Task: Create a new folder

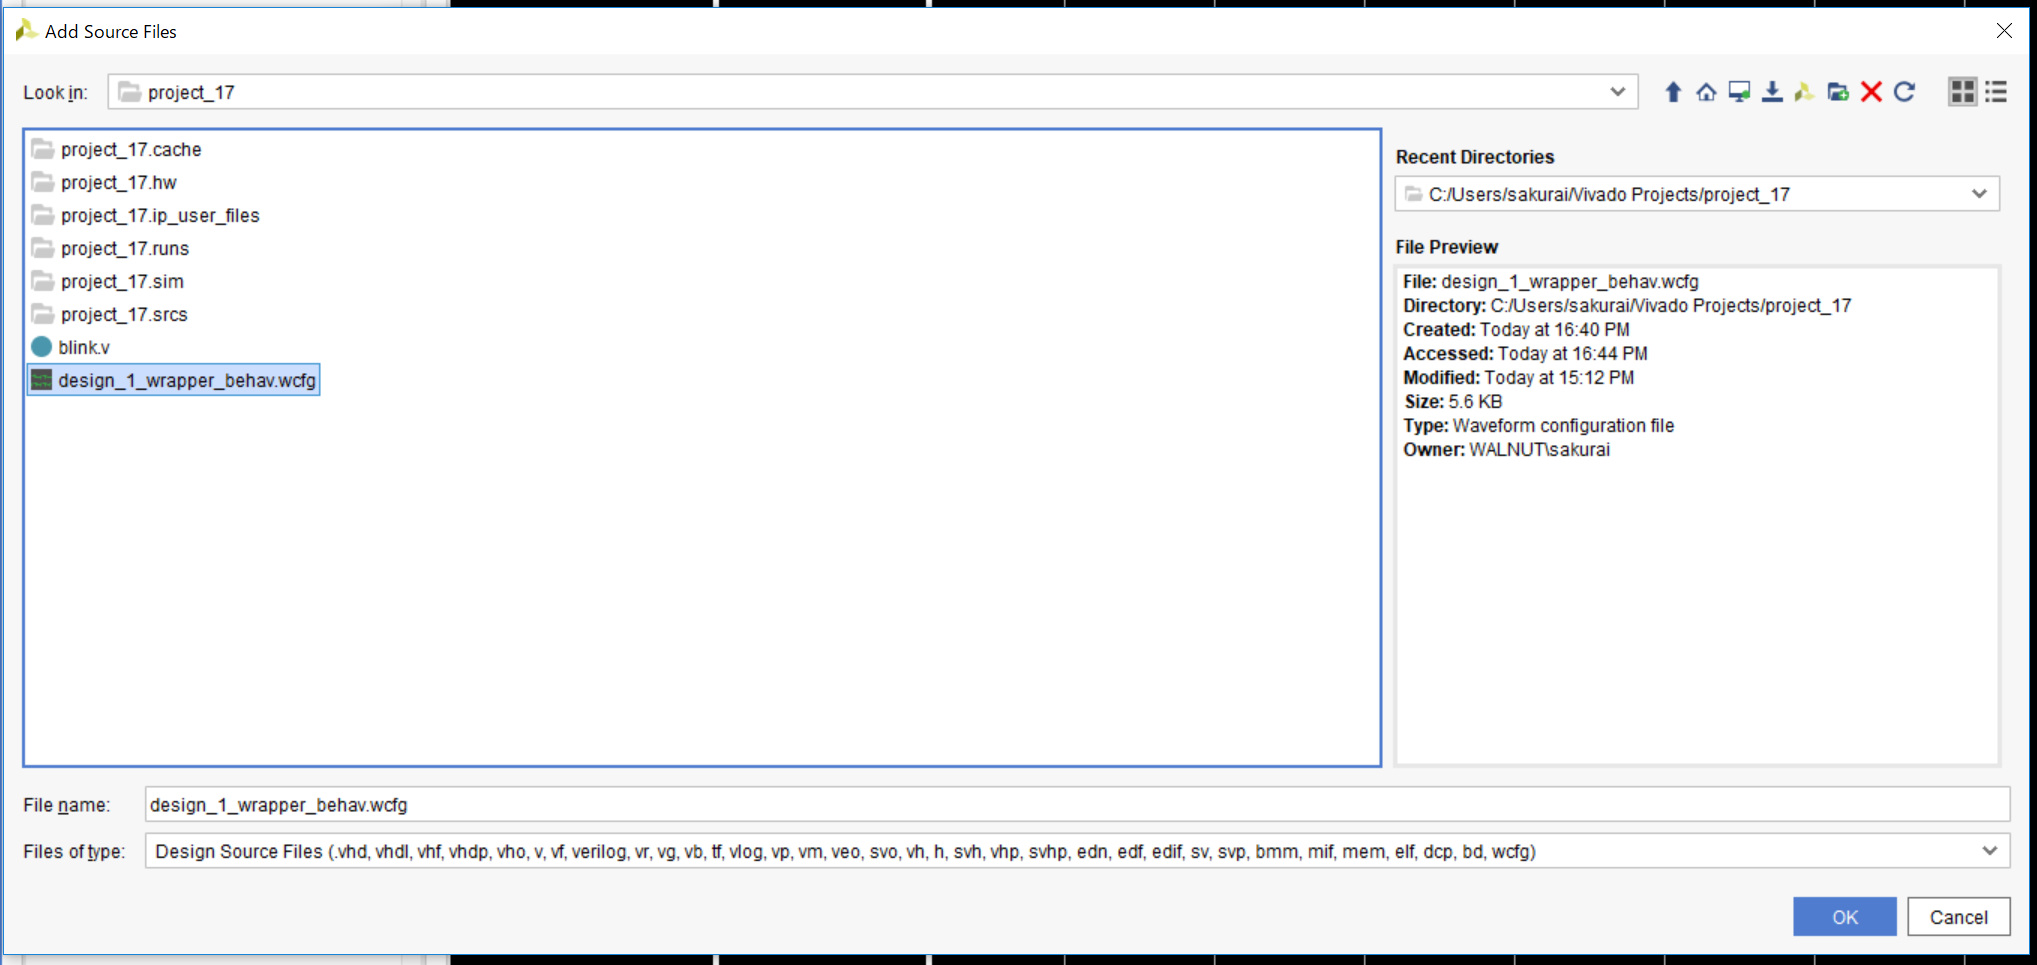Action: [1838, 92]
